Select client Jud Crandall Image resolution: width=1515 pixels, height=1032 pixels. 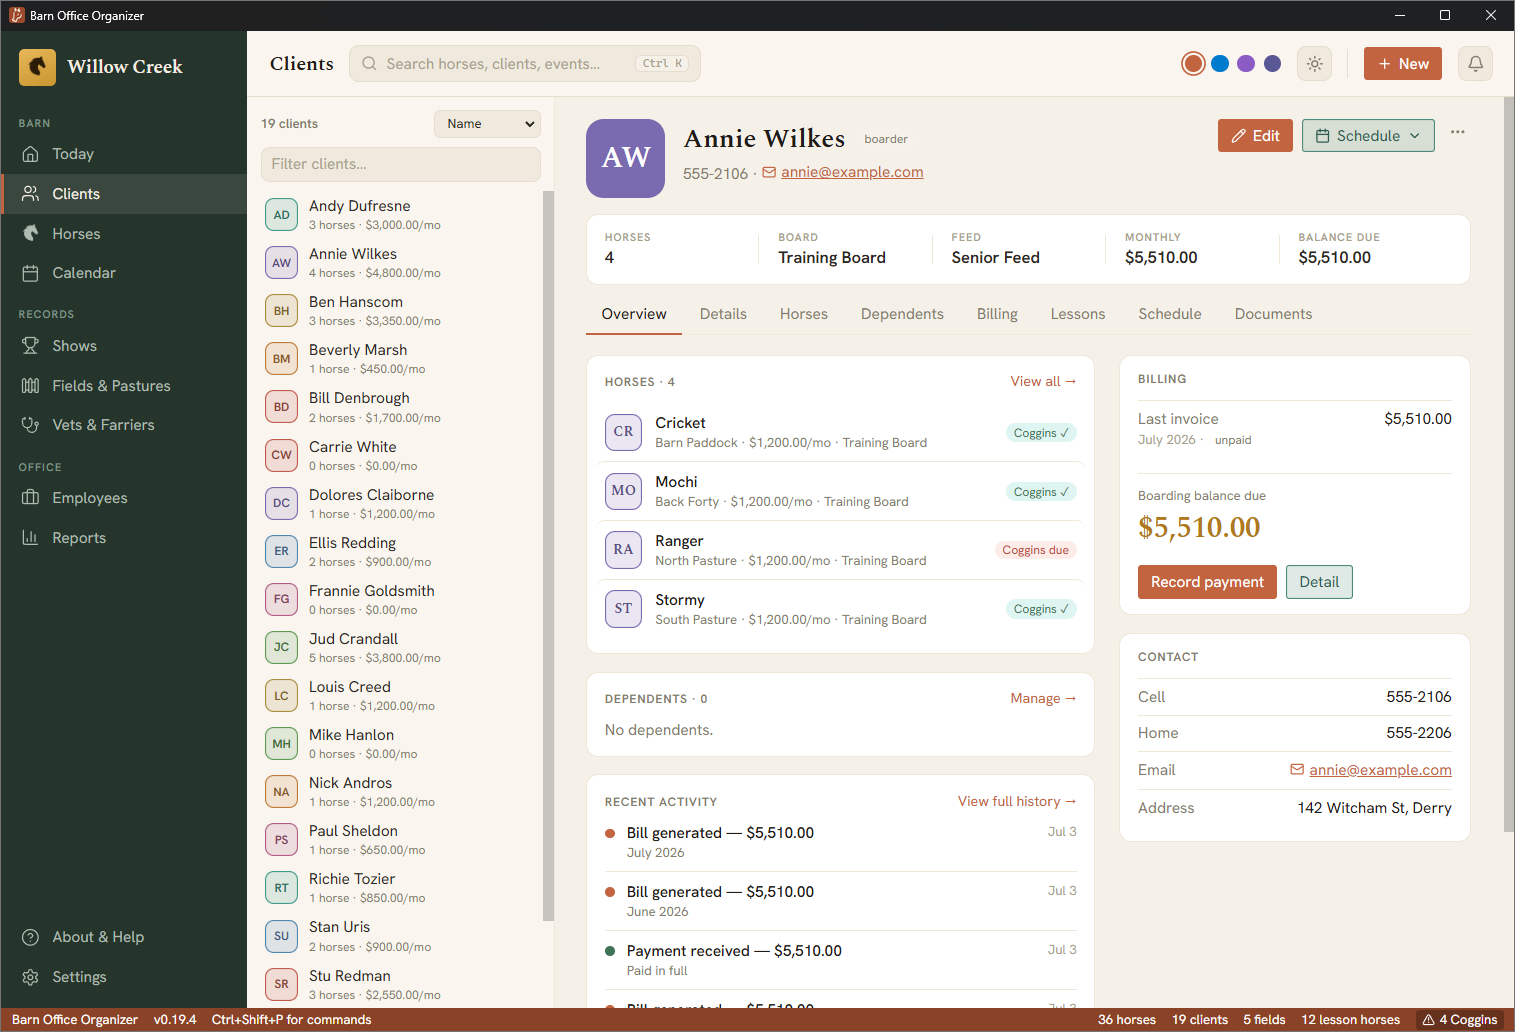pyautogui.click(x=400, y=648)
